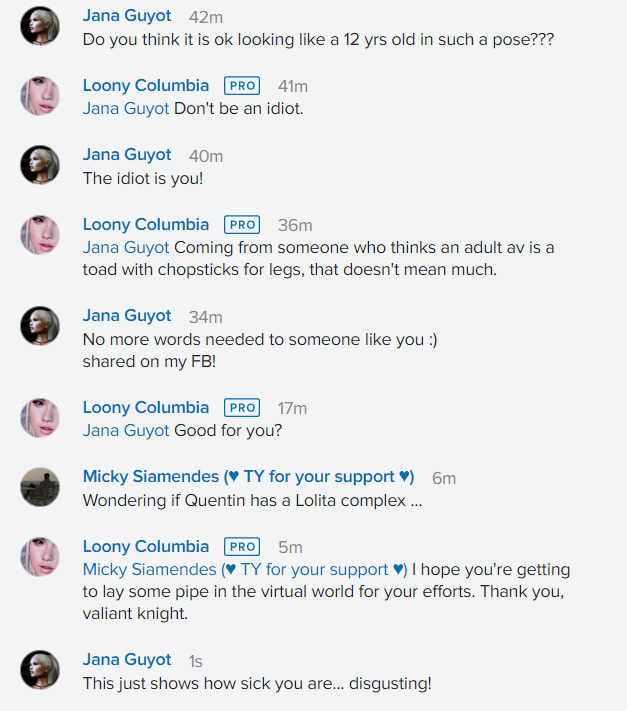Screen dimensions: 627x711
Task: Click the Jana Guyot mention before "Coming from someone"
Action: click(x=126, y=247)
